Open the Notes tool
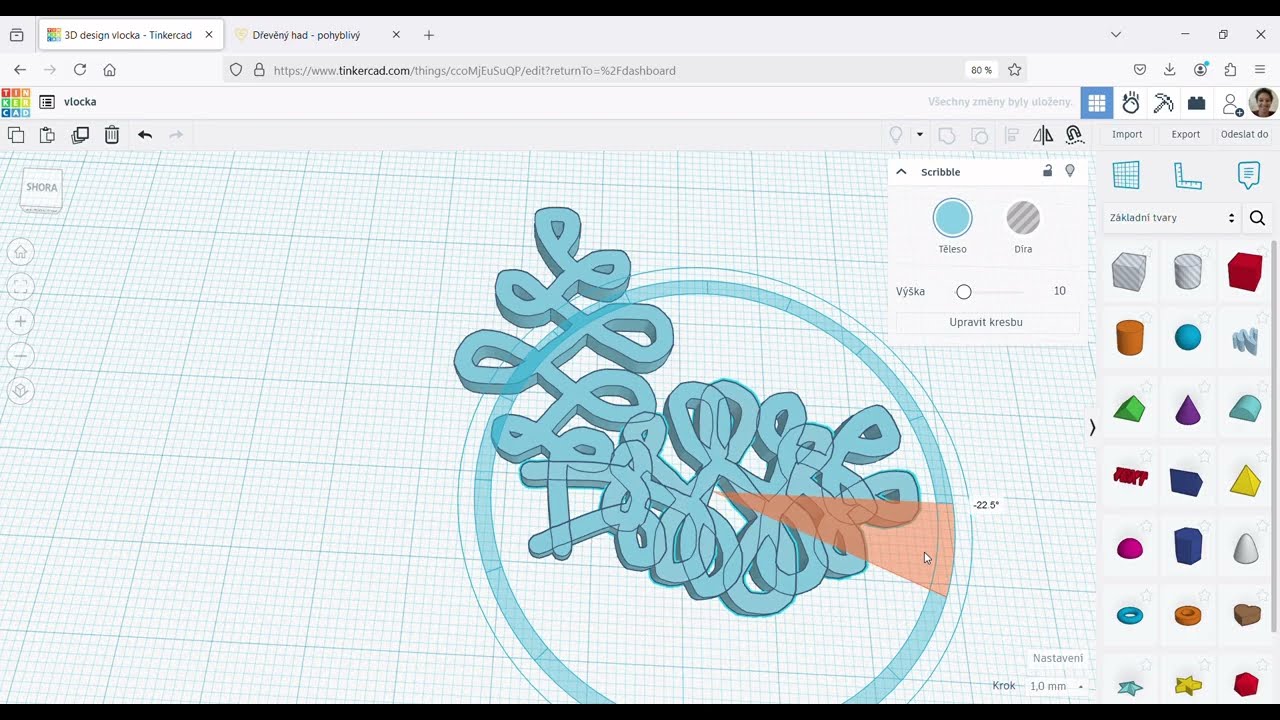 point(1249,175)
